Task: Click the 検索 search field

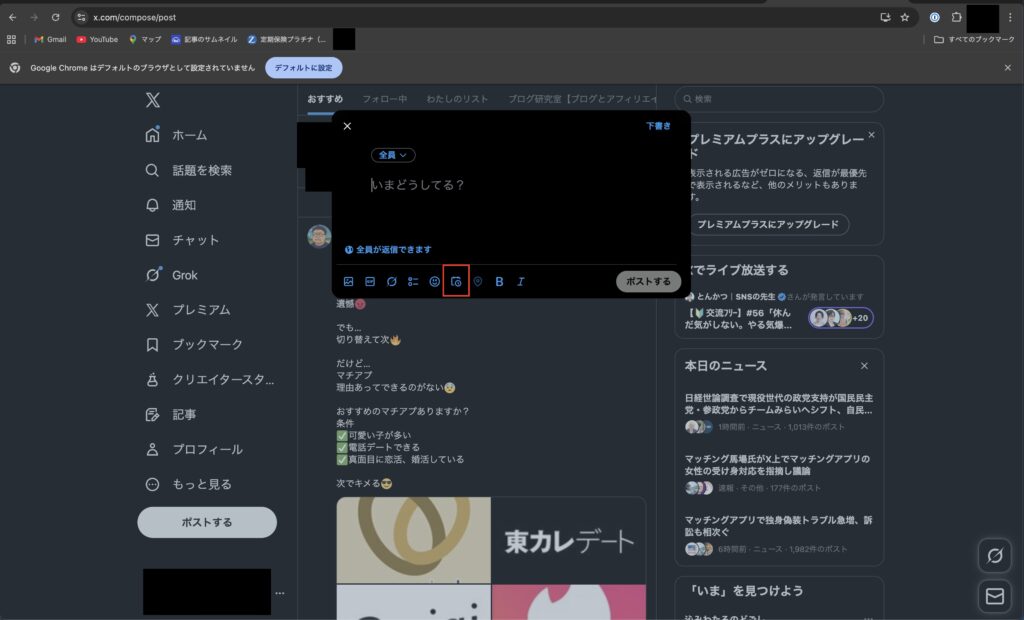Action: (780, 99)
